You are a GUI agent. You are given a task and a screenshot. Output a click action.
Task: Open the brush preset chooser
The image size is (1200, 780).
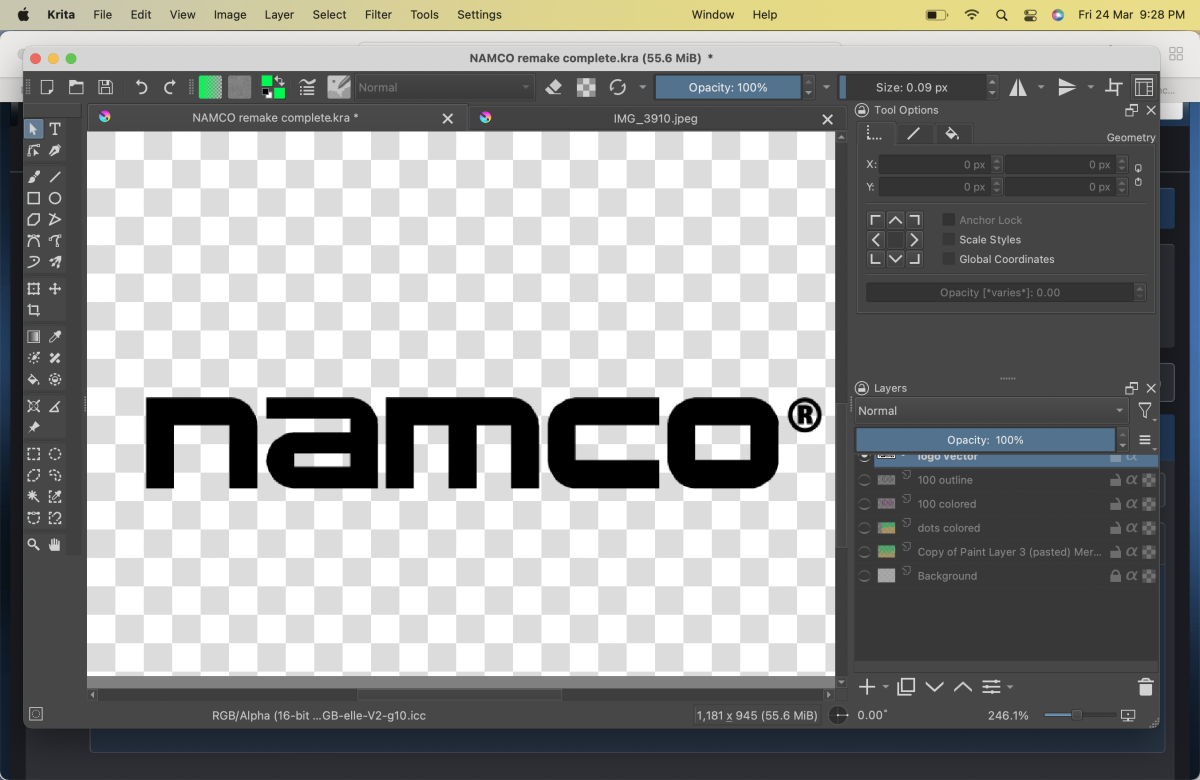[x=339, y=87]
